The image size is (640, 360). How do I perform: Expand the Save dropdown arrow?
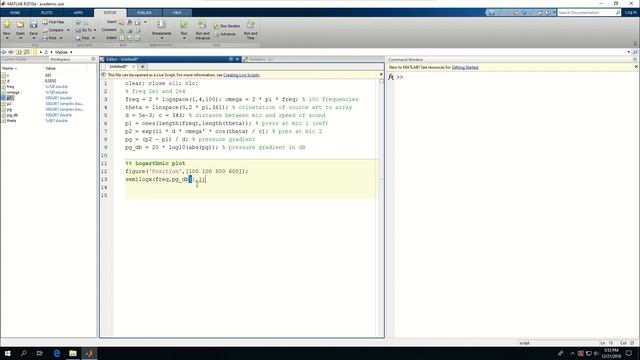33,38
